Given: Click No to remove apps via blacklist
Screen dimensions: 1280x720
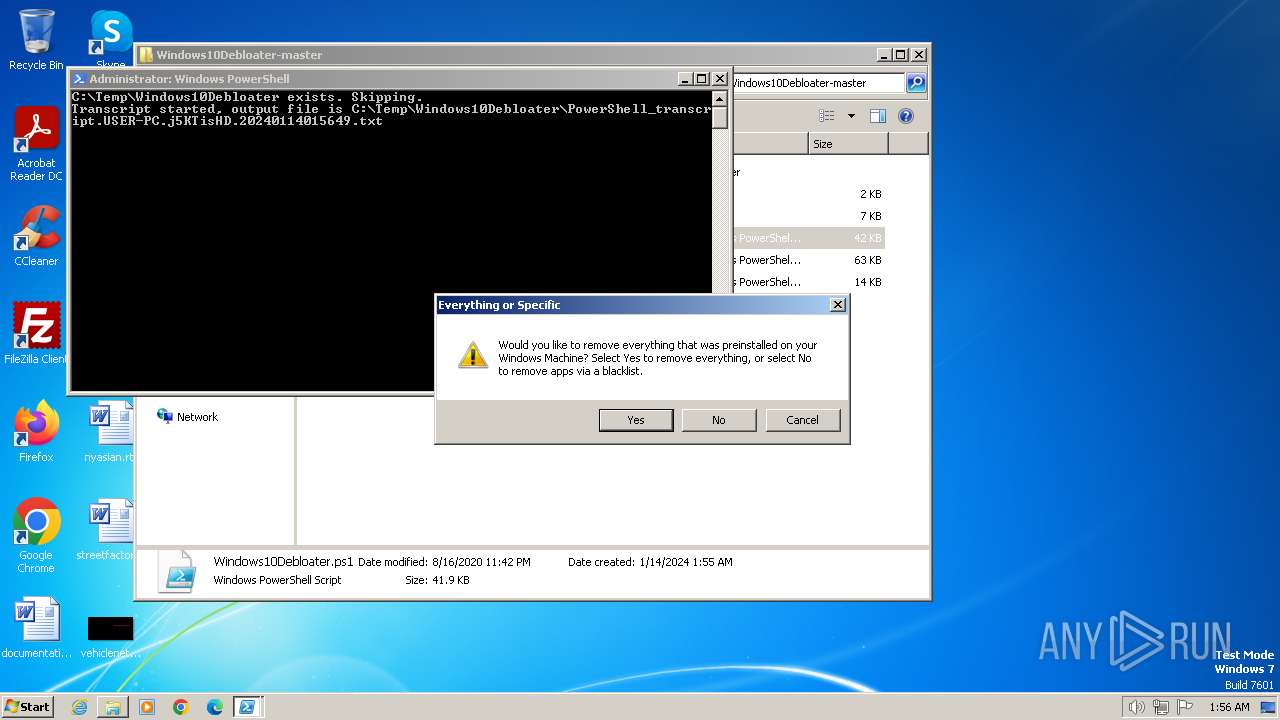Looking at the screenshot, I should pos(718,420).
